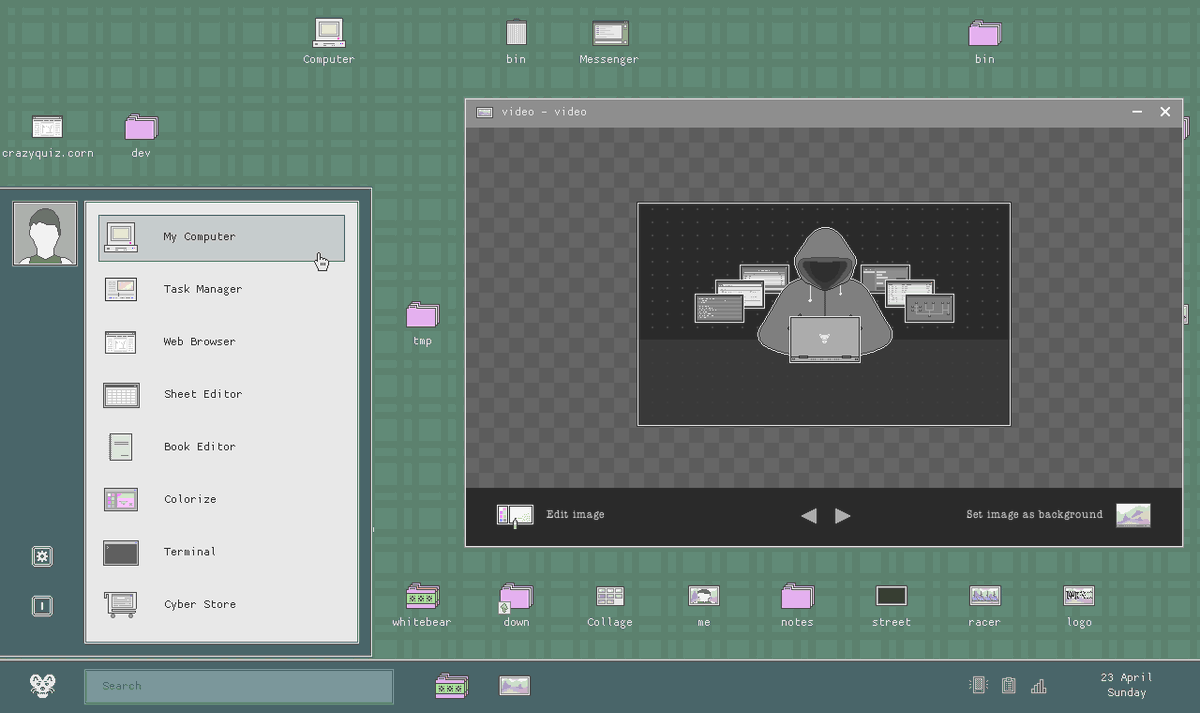
Task: Close the video window
Action: click(1165, 112)
